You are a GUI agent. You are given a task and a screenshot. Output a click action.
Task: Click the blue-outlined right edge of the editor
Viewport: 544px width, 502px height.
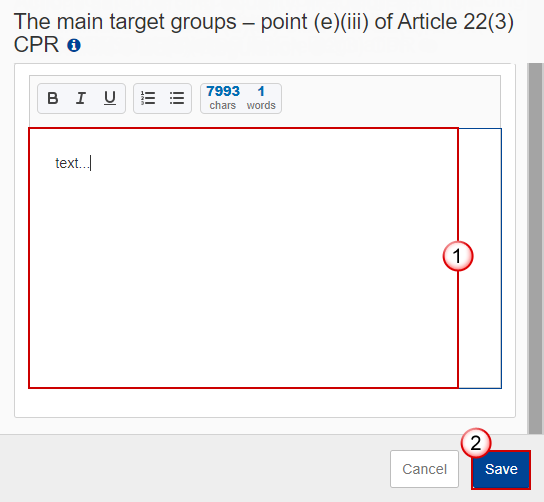click(x=480, y=258)
